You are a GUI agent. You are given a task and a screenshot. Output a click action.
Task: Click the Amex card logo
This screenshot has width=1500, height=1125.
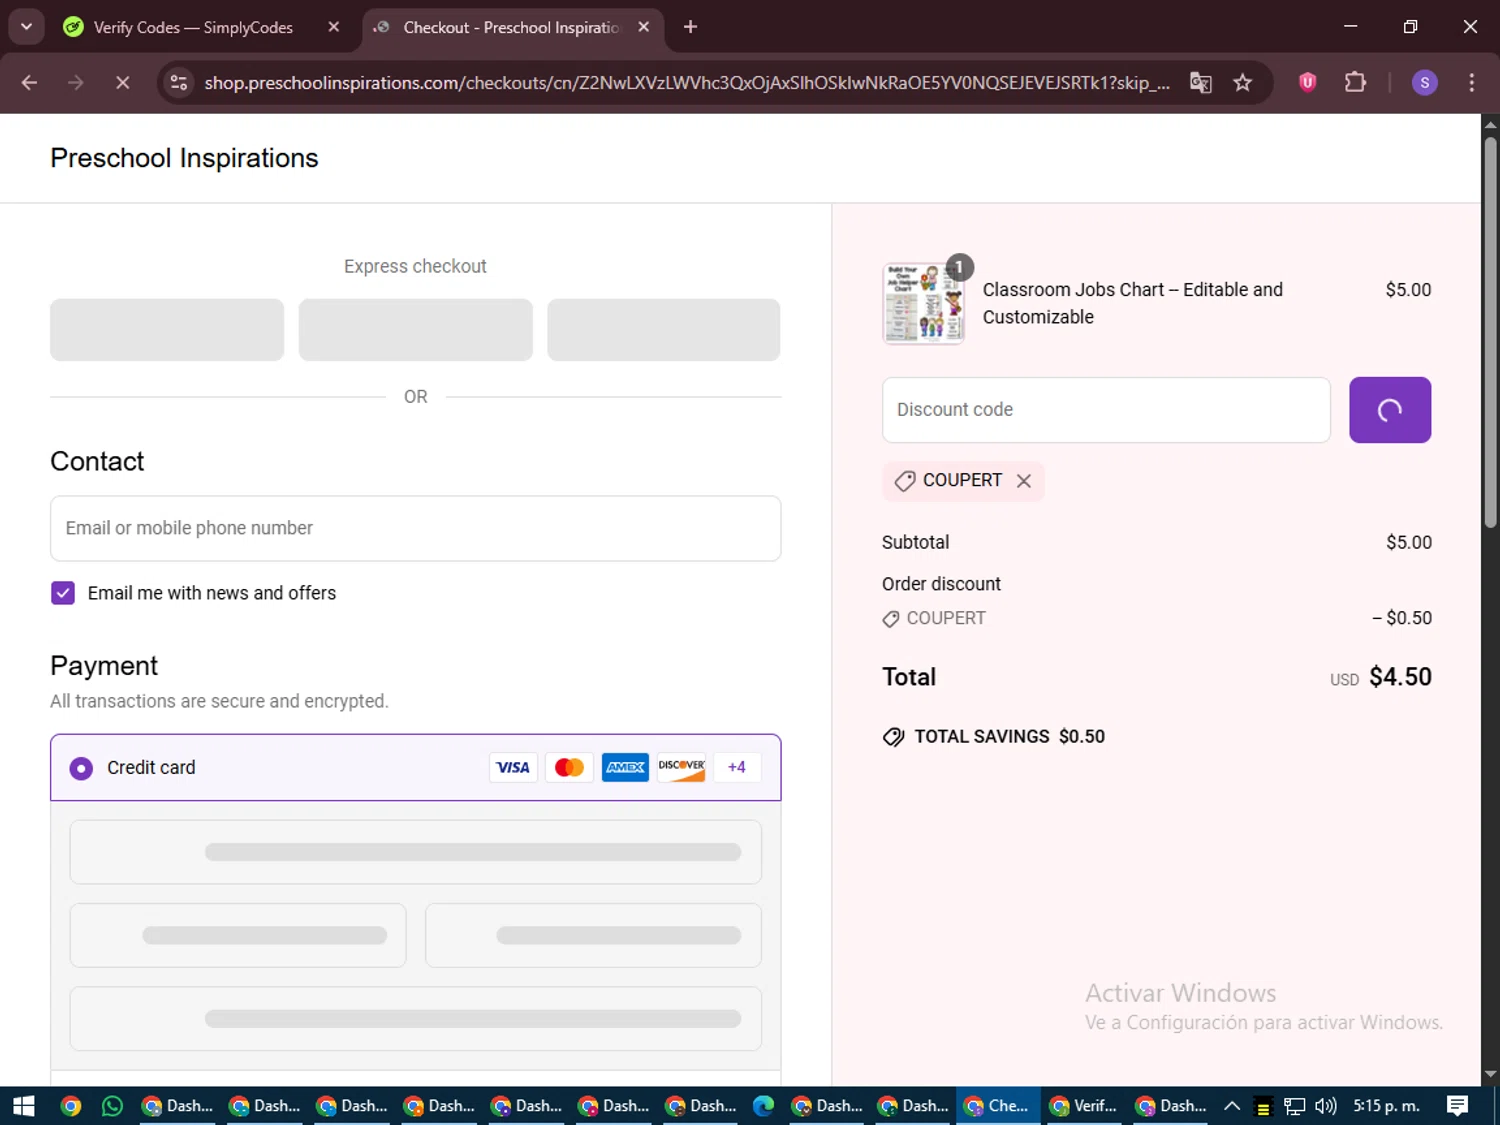pyautogui.click(x=625, y=767)
